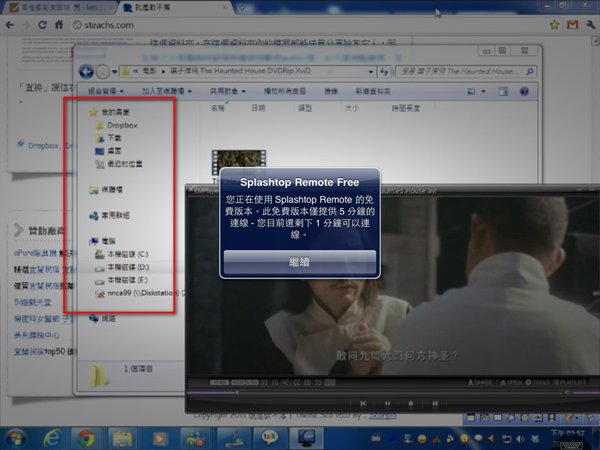Open local disk (E:) in navigation pane
Viewport: 600px width, 450px height.
coord(122,280)
